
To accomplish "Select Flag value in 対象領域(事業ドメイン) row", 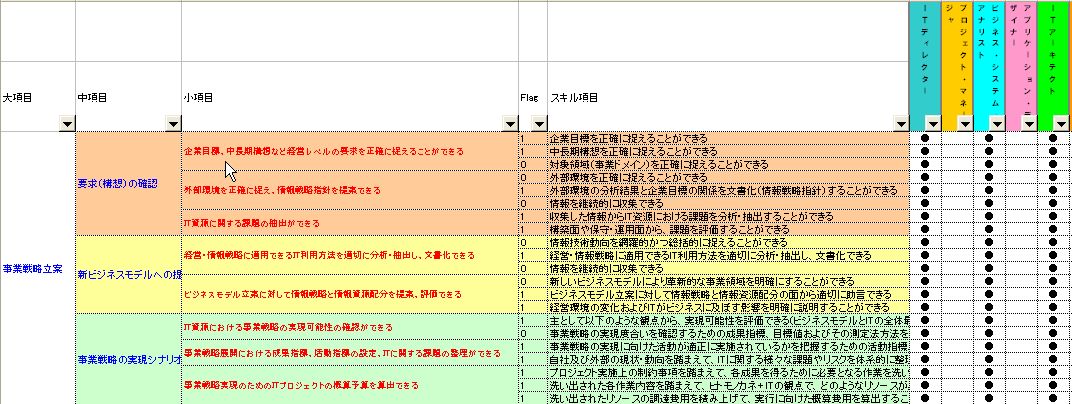I will point(533,164).
